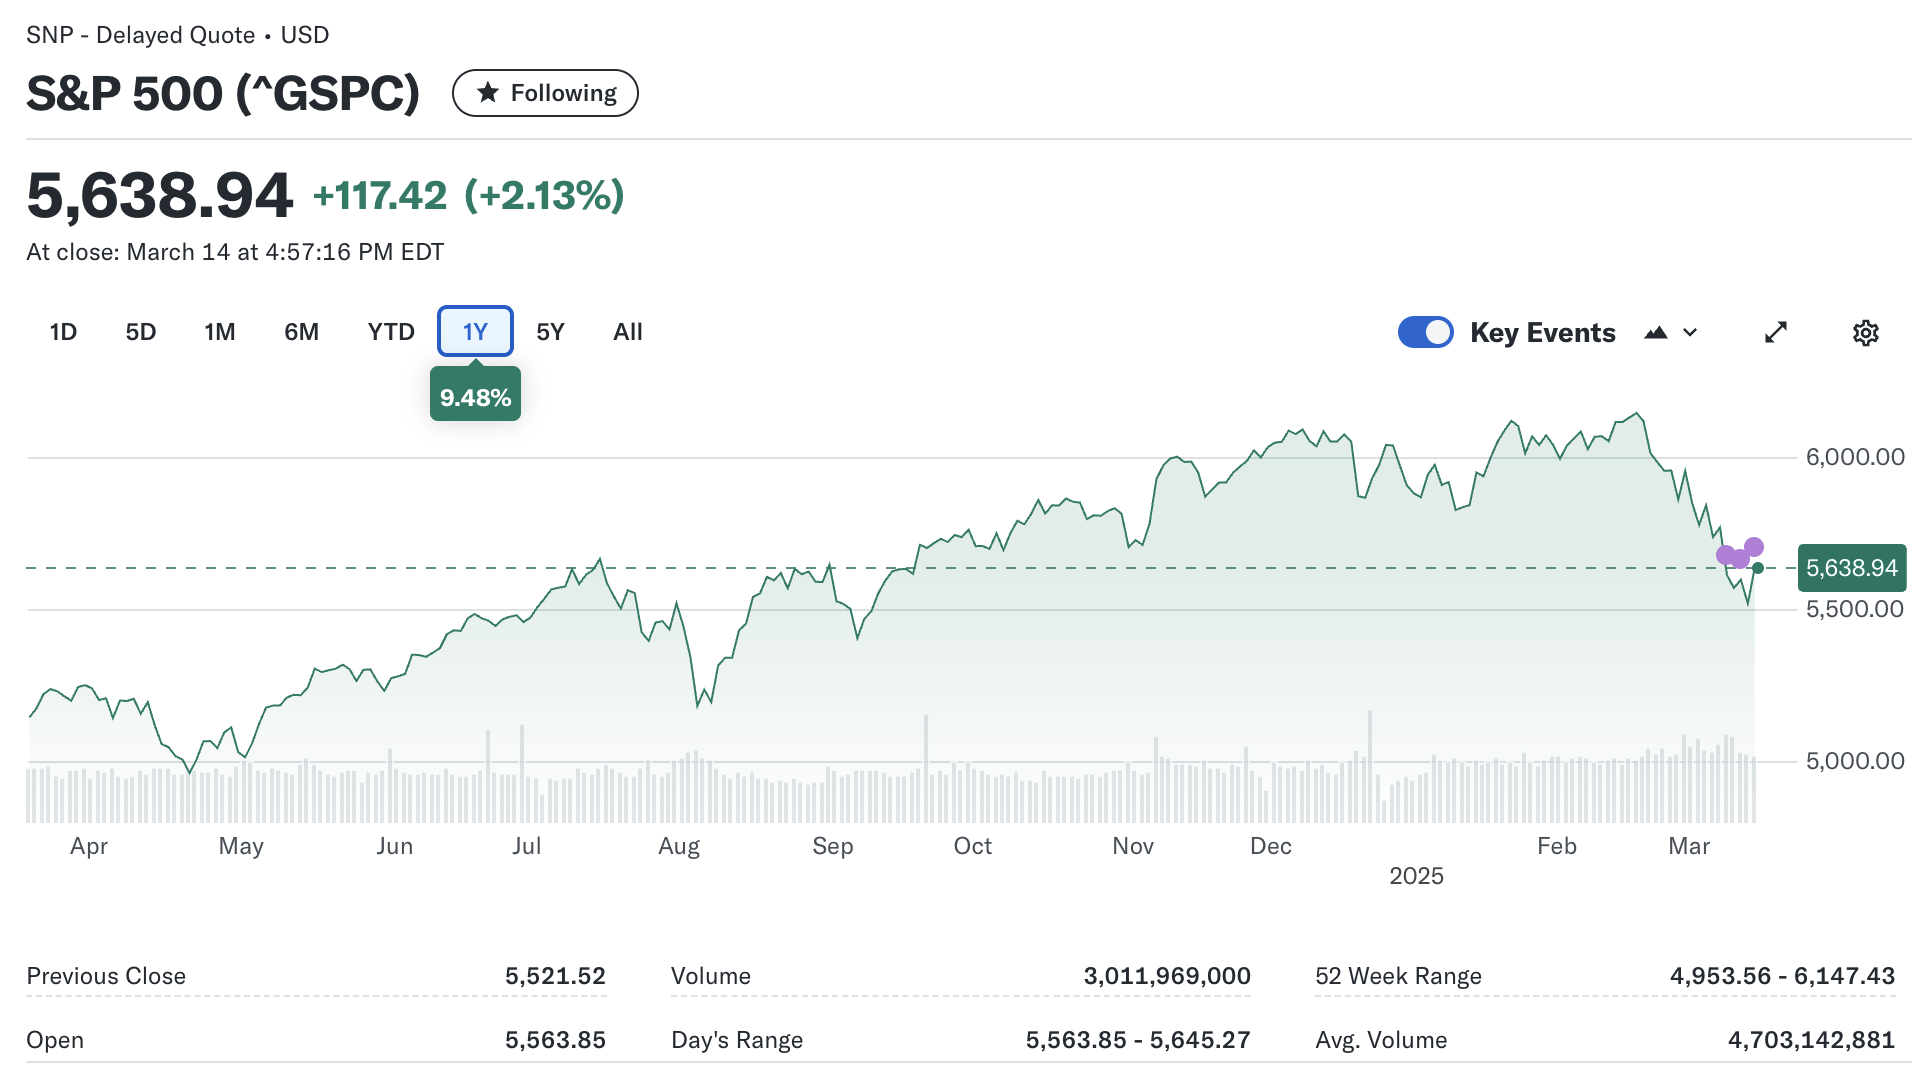Click the 52 Week Range value
1930x1074 pixels.
(1782, 976)
